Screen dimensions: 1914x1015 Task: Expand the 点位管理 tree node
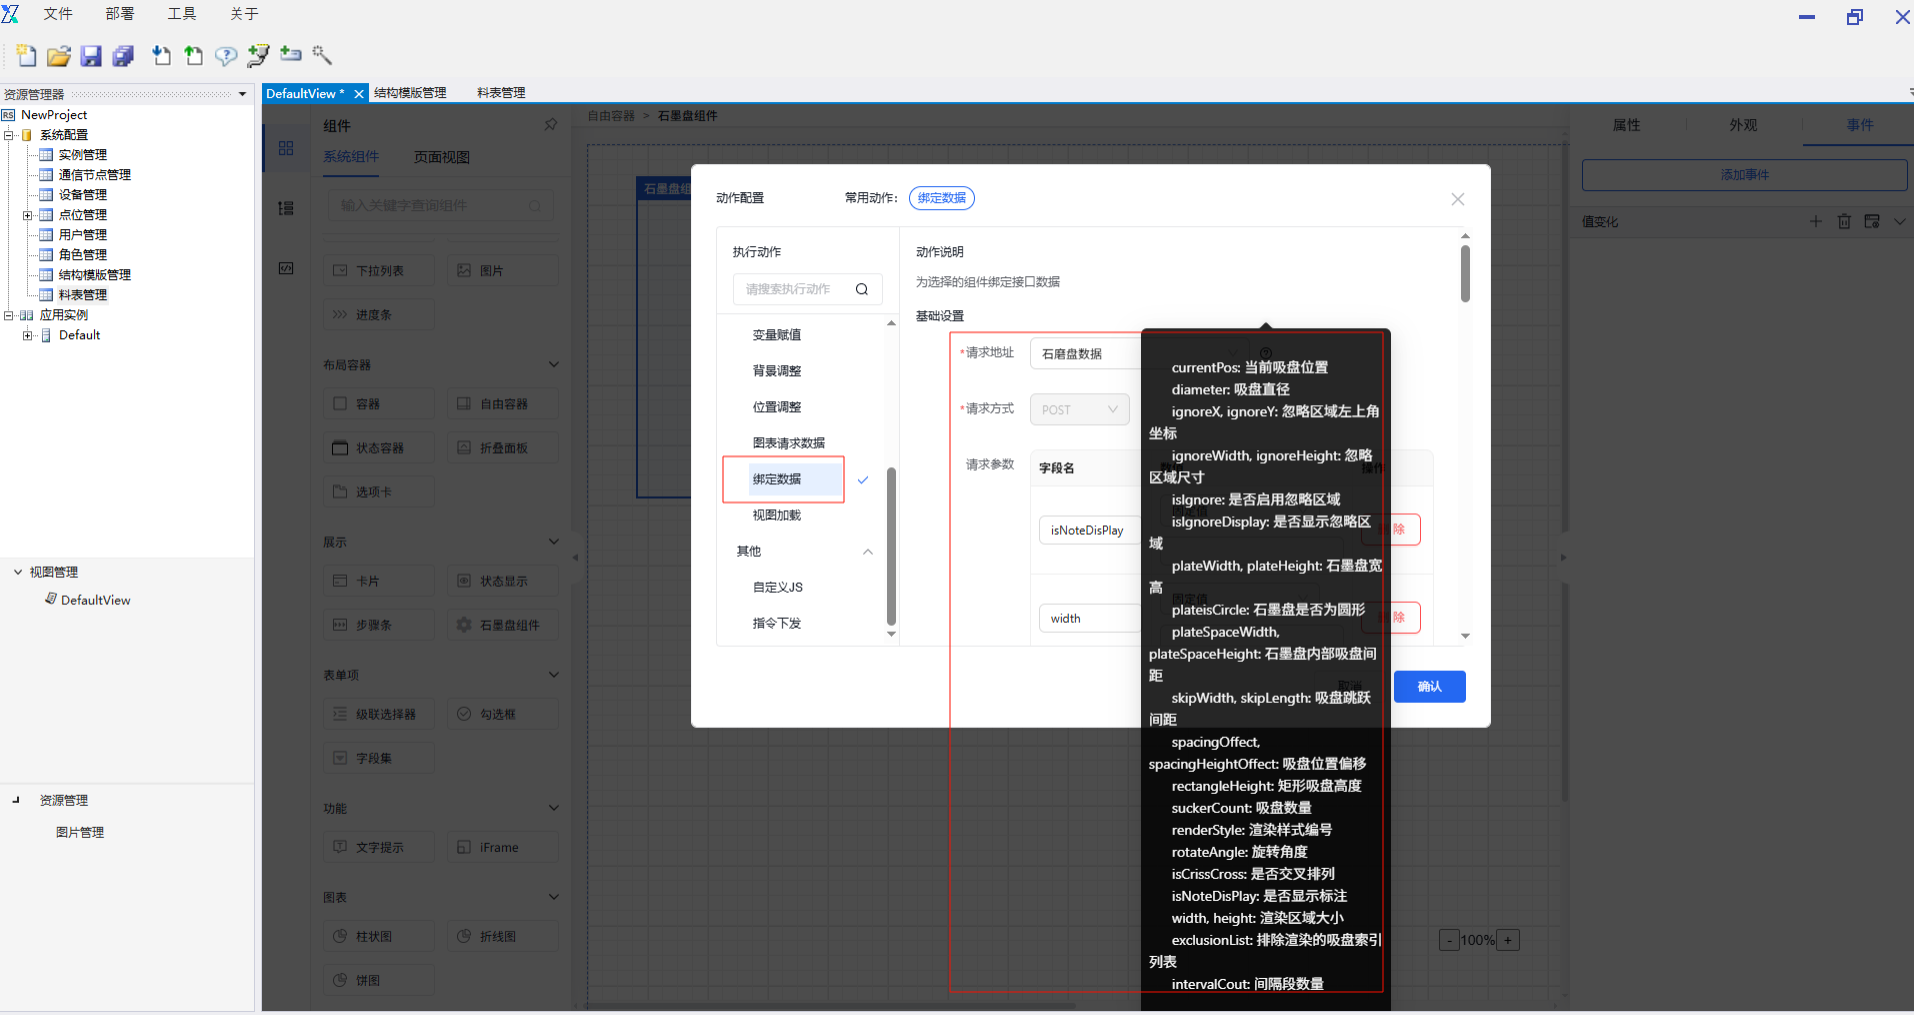click(28, 215)
